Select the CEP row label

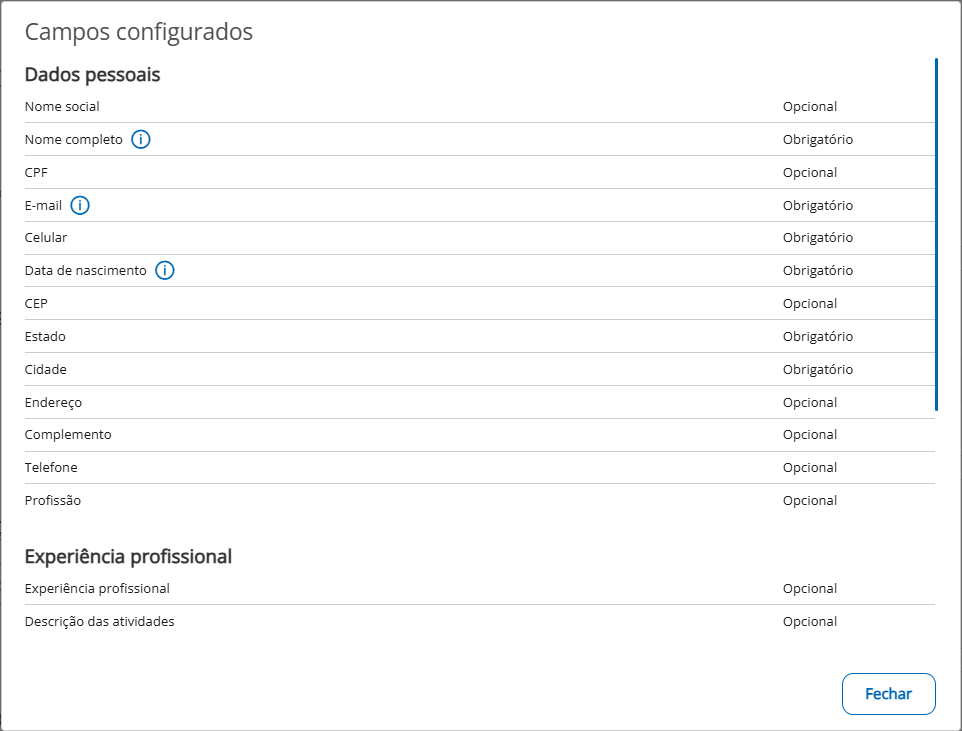[36, 304]
